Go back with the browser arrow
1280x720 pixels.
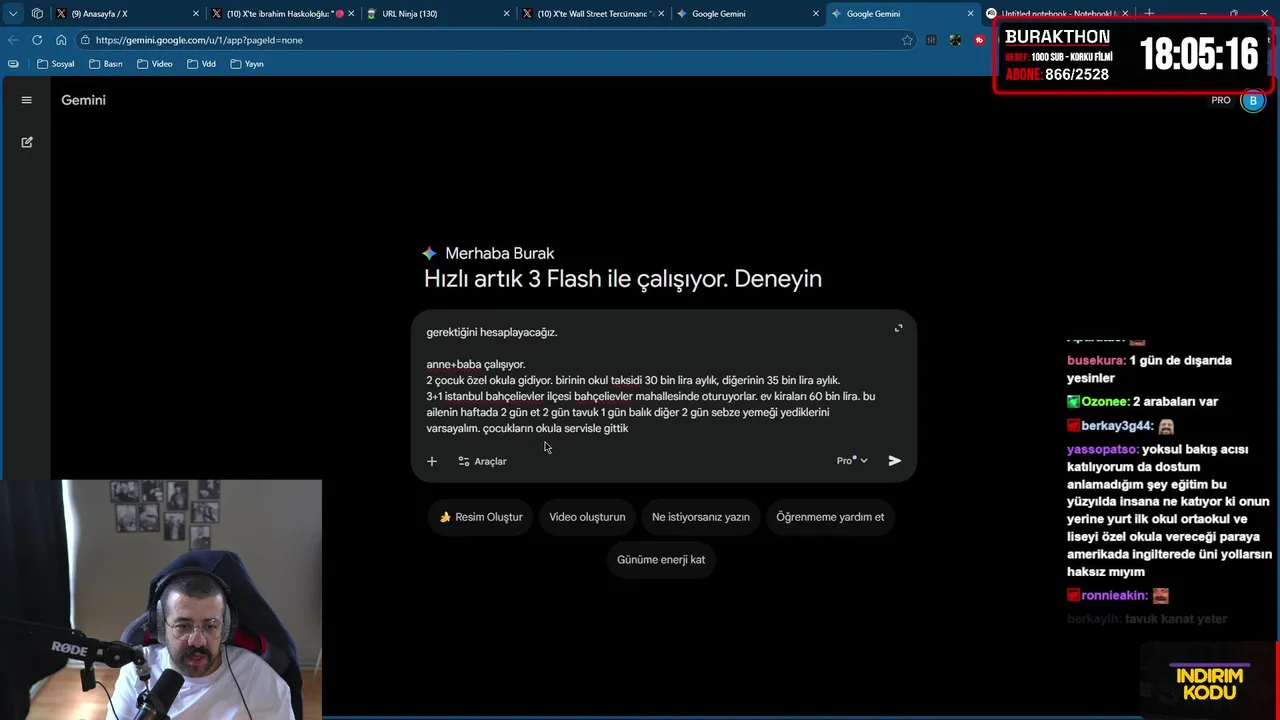click(13, 40)
